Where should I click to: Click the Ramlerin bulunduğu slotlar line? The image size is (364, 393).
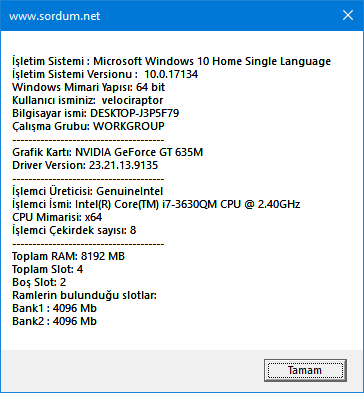(x=84, y=295)
